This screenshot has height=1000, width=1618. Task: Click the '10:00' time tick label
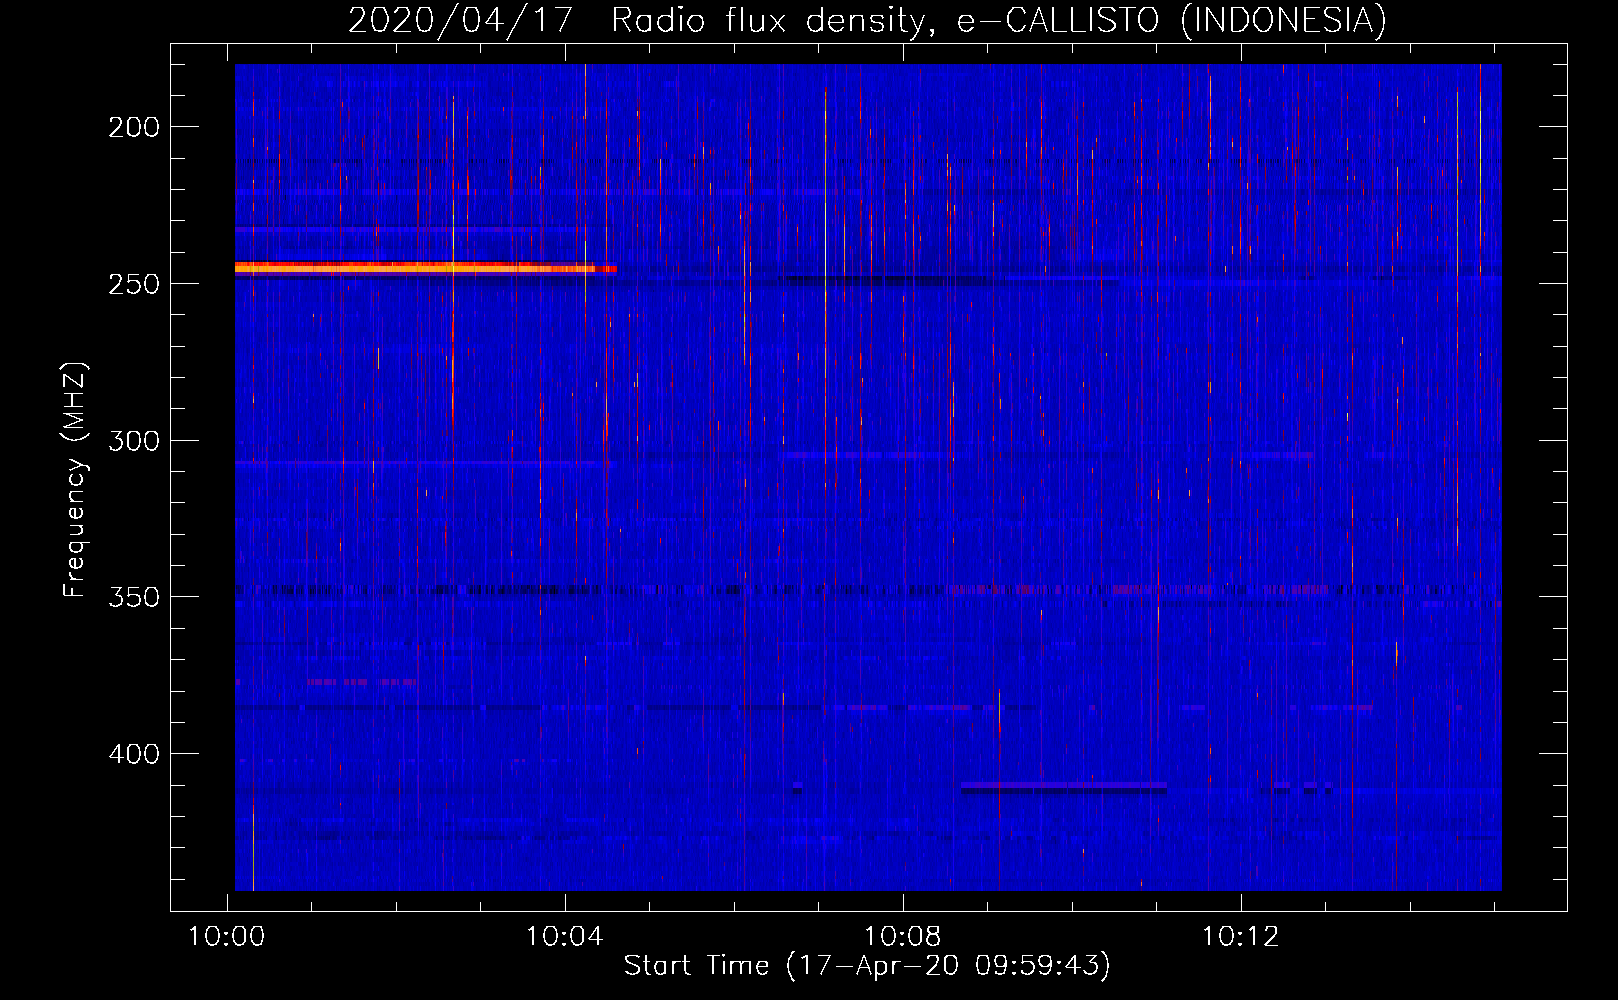point(227,936)
